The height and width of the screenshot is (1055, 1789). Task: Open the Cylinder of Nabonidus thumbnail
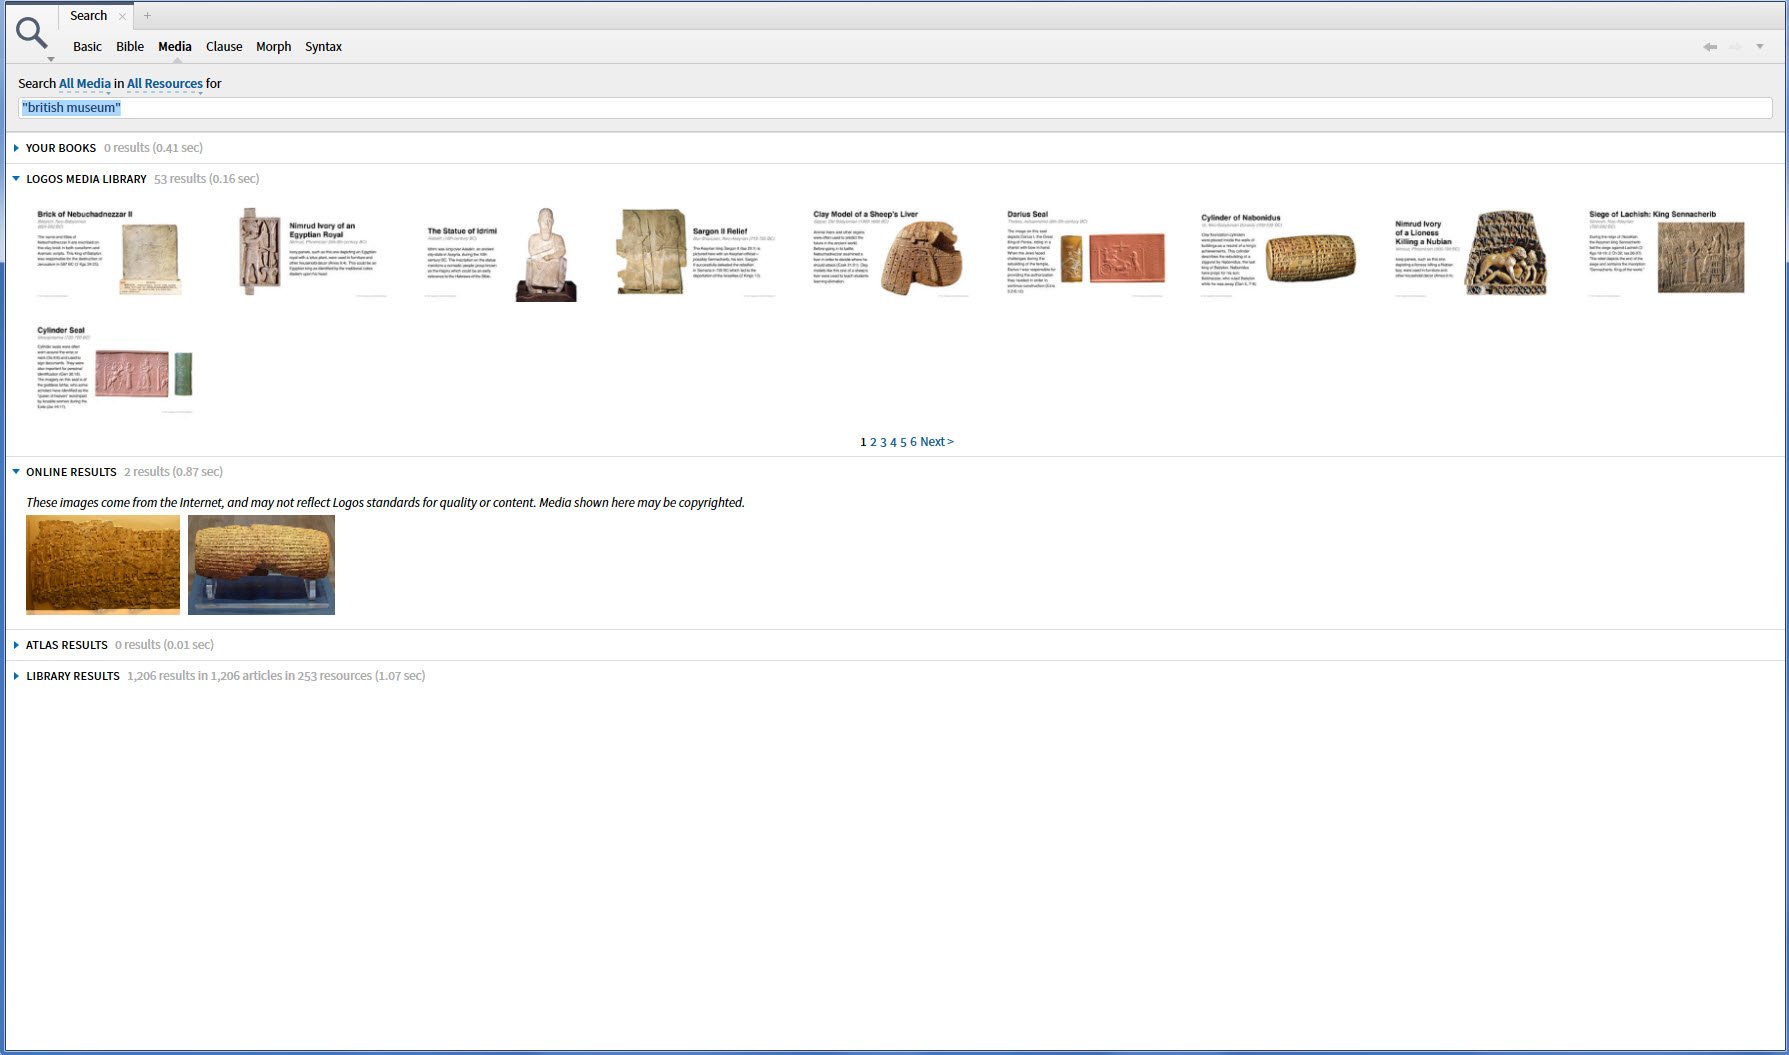click(1279, 252)
